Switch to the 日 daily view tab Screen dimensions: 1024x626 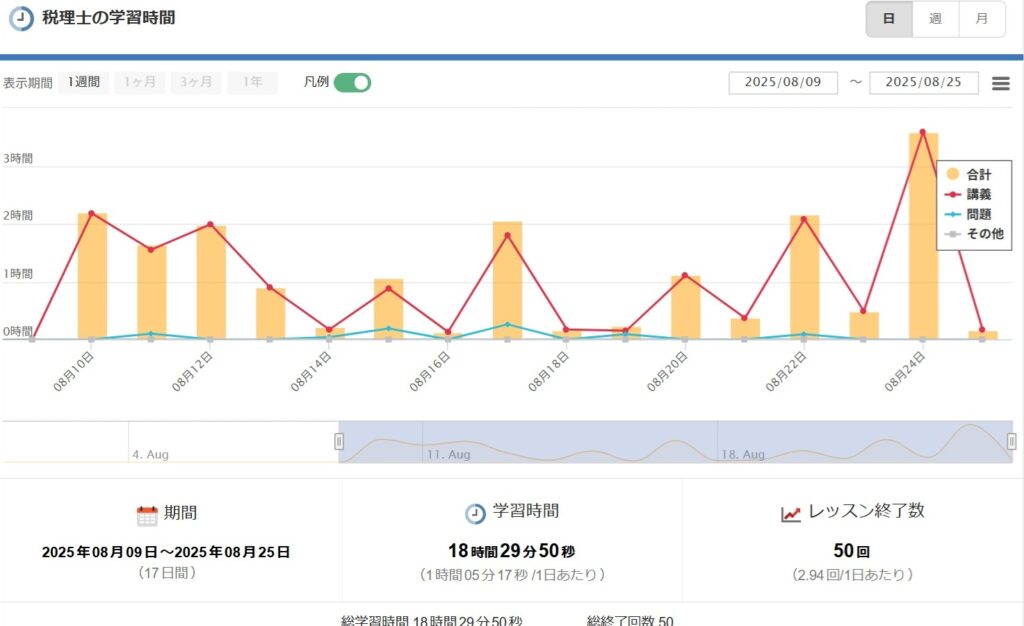(x=889, y=19)
